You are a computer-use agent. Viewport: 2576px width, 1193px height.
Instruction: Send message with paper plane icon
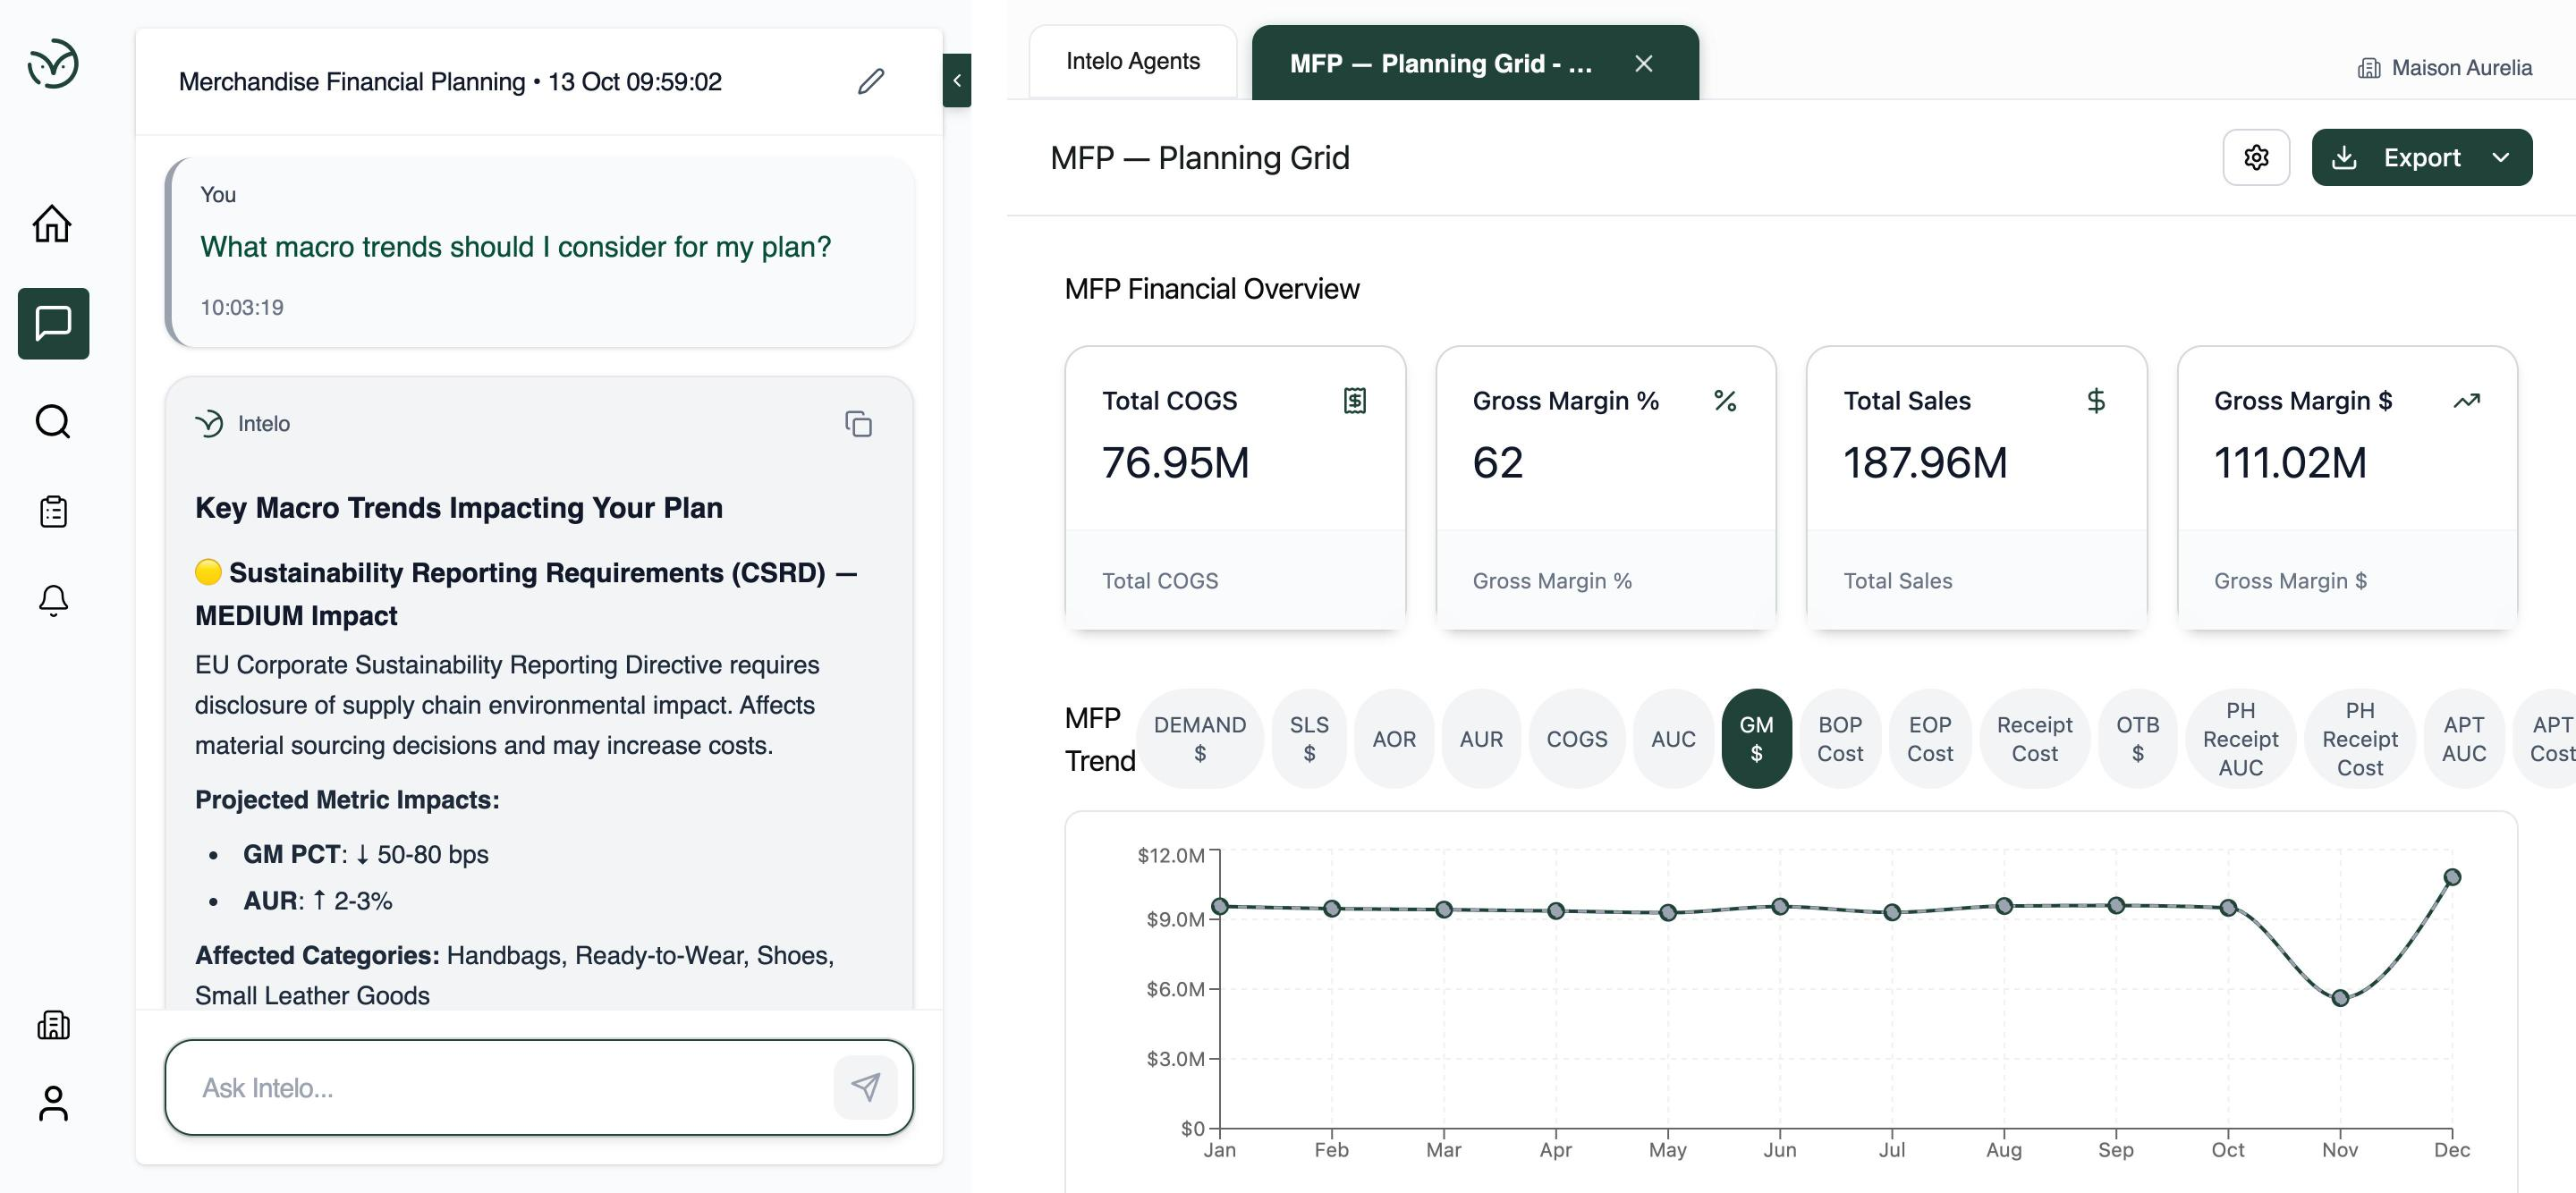click(x=865, y=1087)
